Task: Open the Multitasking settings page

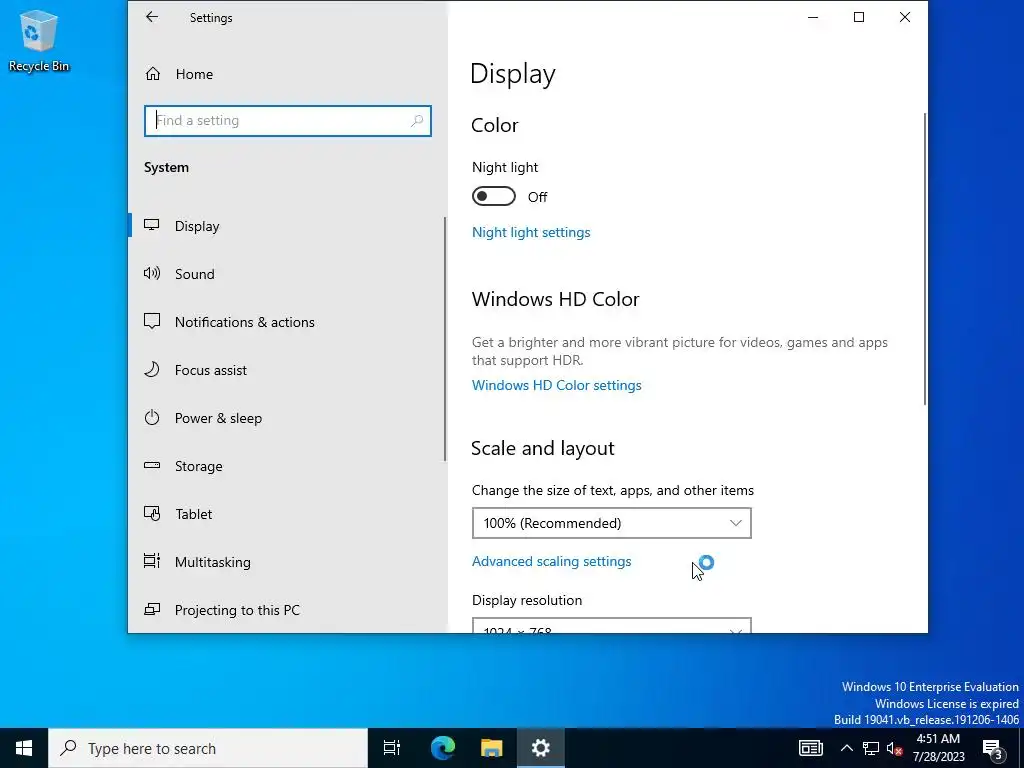Action: (x=286, y=562)
